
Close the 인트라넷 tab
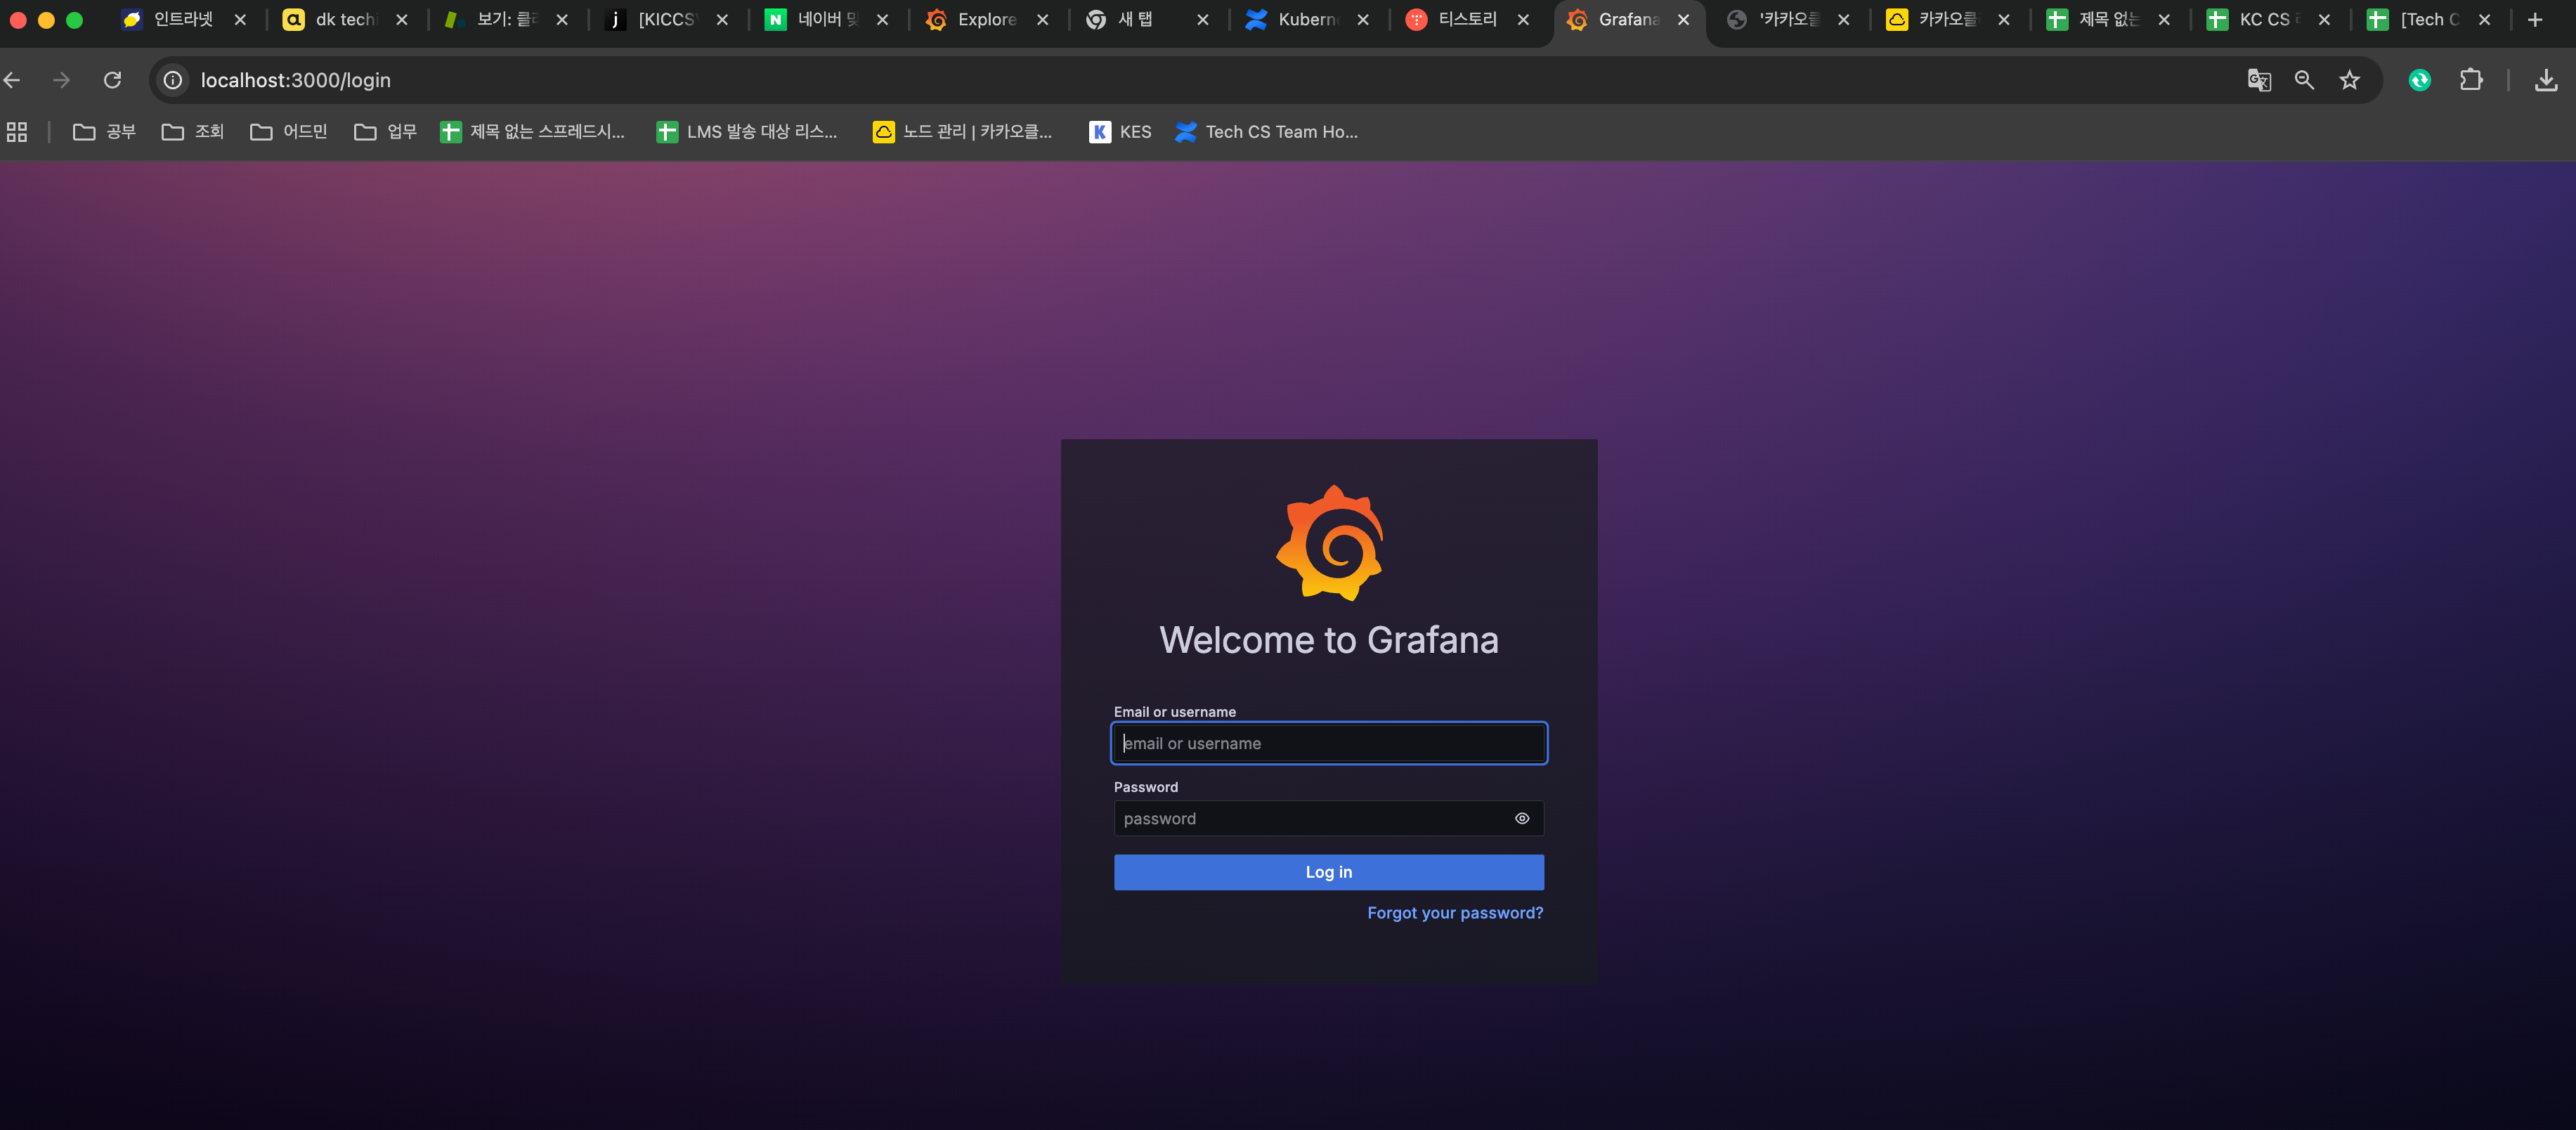pos(240,19)
